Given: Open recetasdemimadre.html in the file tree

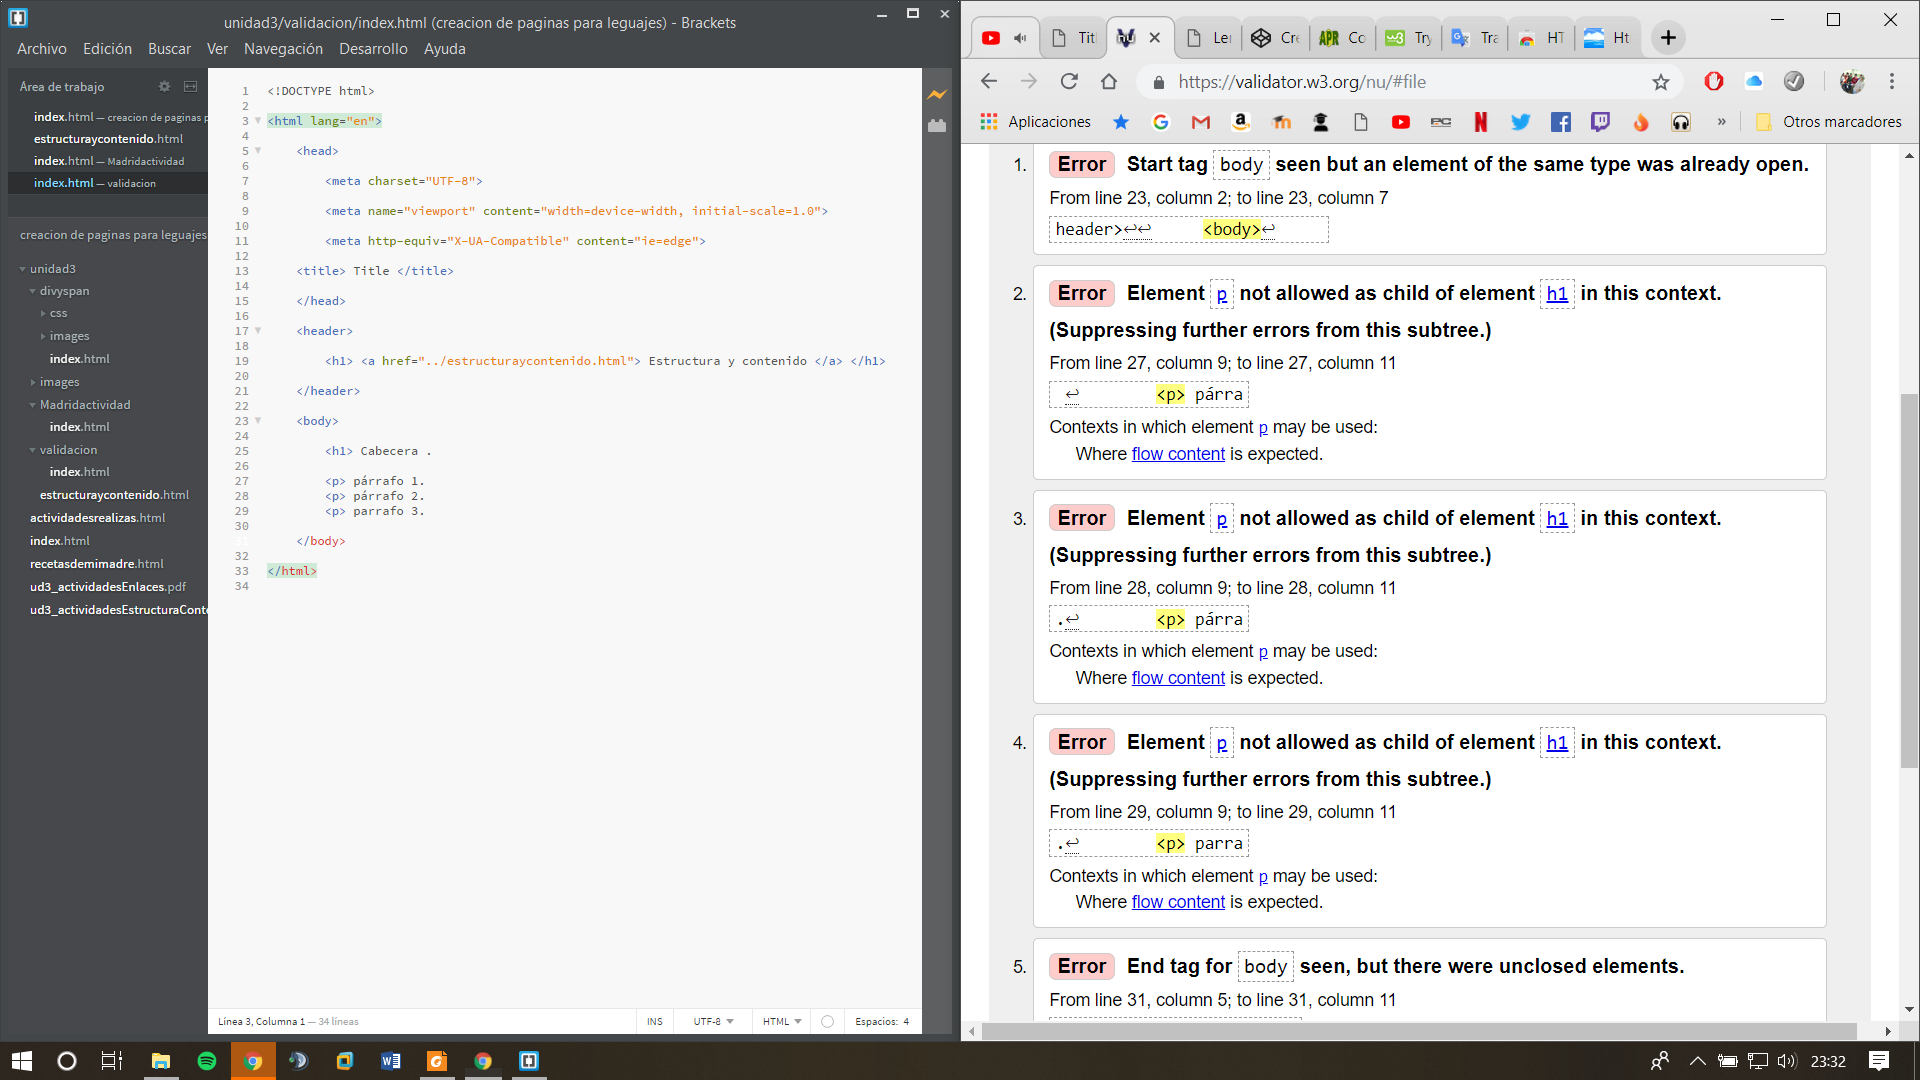Looking at the screenshot, I should [x=97, y=564].
